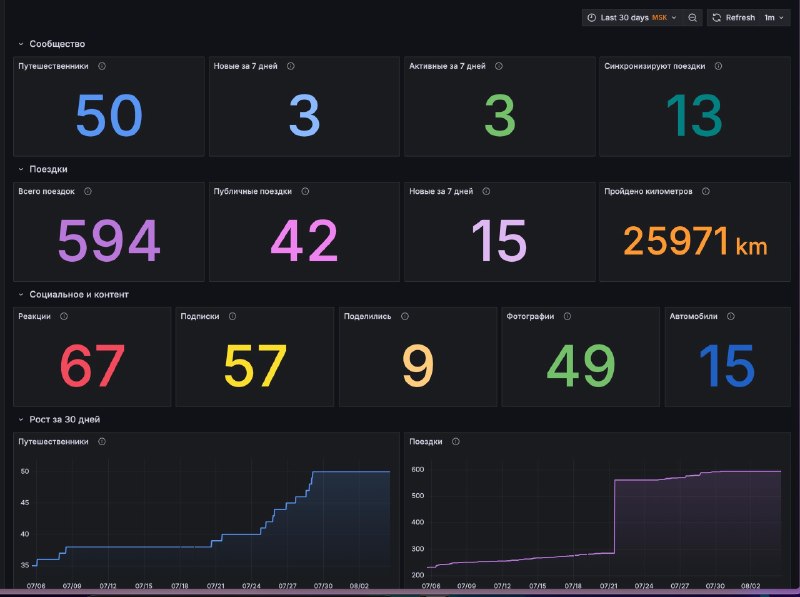Click info icon next to Путешественники stat panel
Image resolution: width=800 pixels, height=597 pixels.
(x=102, y=66)
